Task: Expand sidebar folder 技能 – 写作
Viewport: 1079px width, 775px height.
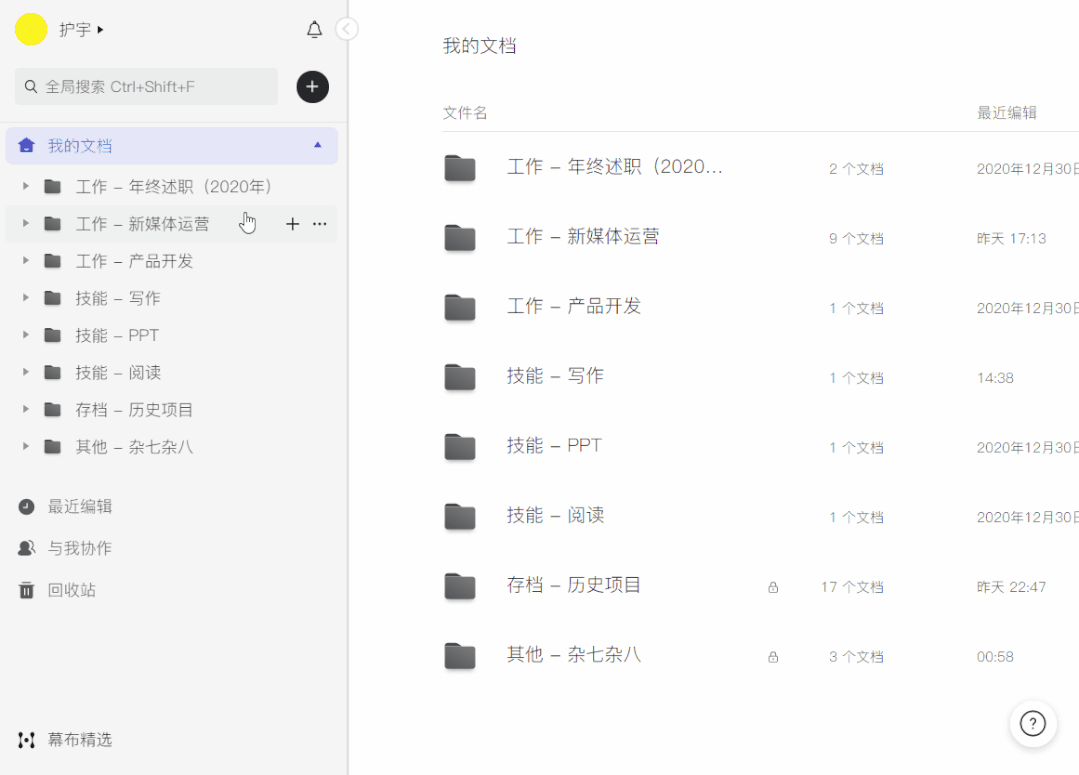Action: [25, 298]
